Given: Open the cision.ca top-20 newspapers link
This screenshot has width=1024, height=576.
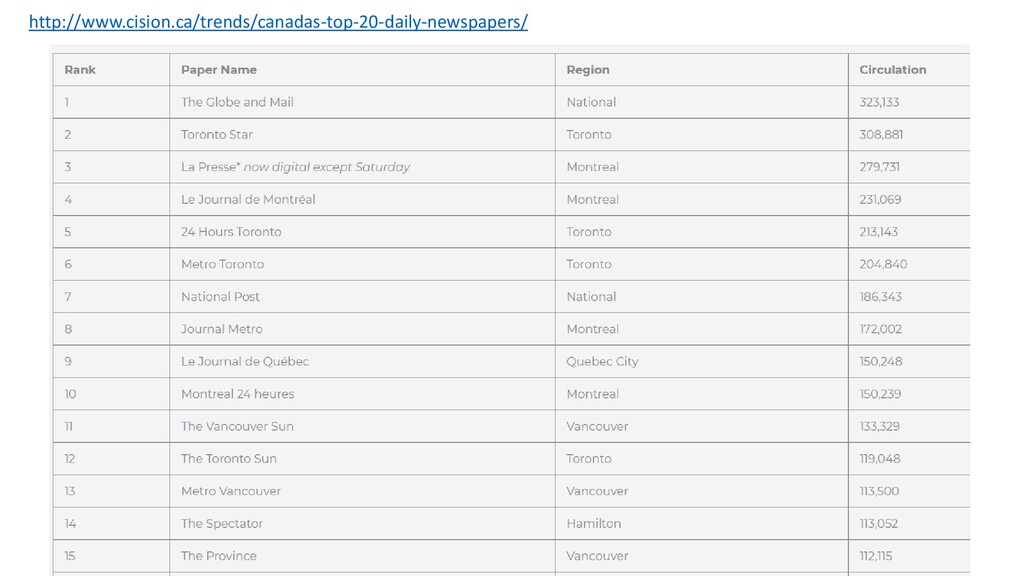Looking at the screenshot, I should (x=278, y=22).
